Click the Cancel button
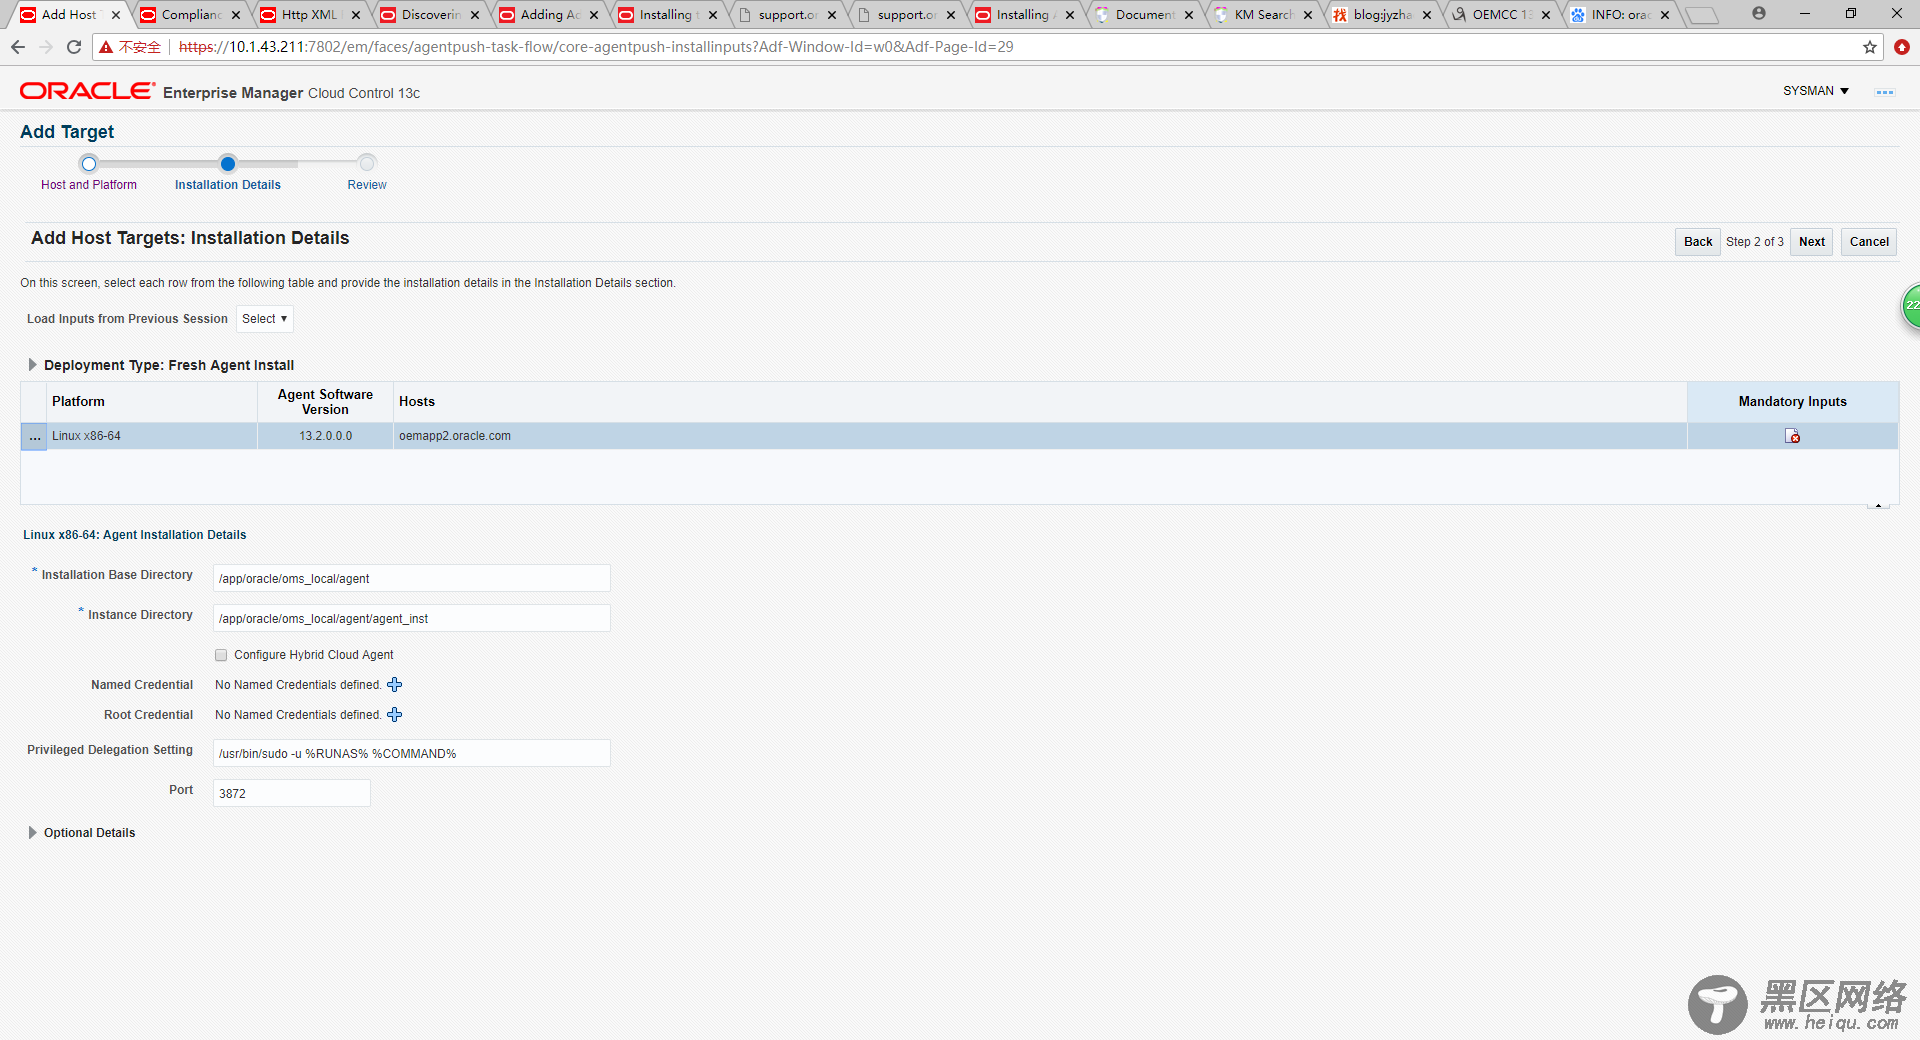The image size is (1920, 1040). point(1868,242)
